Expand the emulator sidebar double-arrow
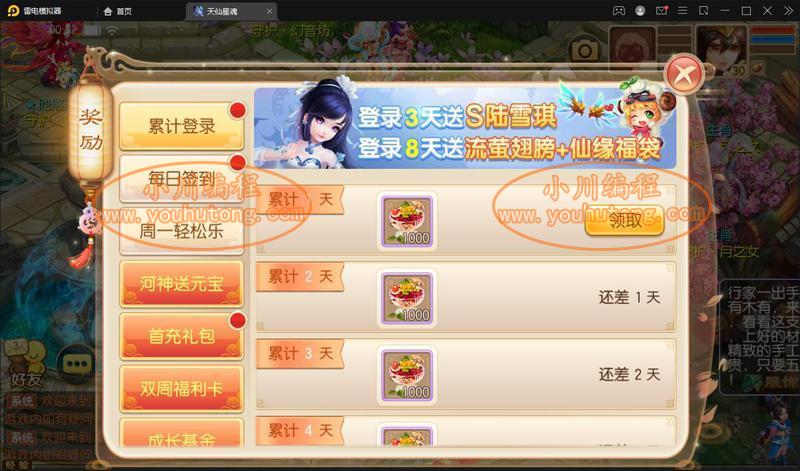The height and width of the screenshot is (471, 800). (788, 11)
